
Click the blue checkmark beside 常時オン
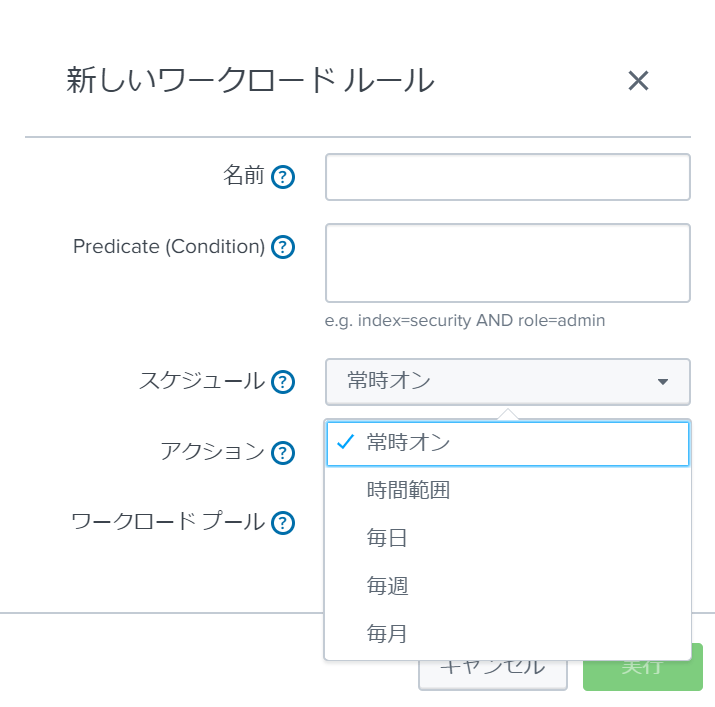[x=345, y=442]
